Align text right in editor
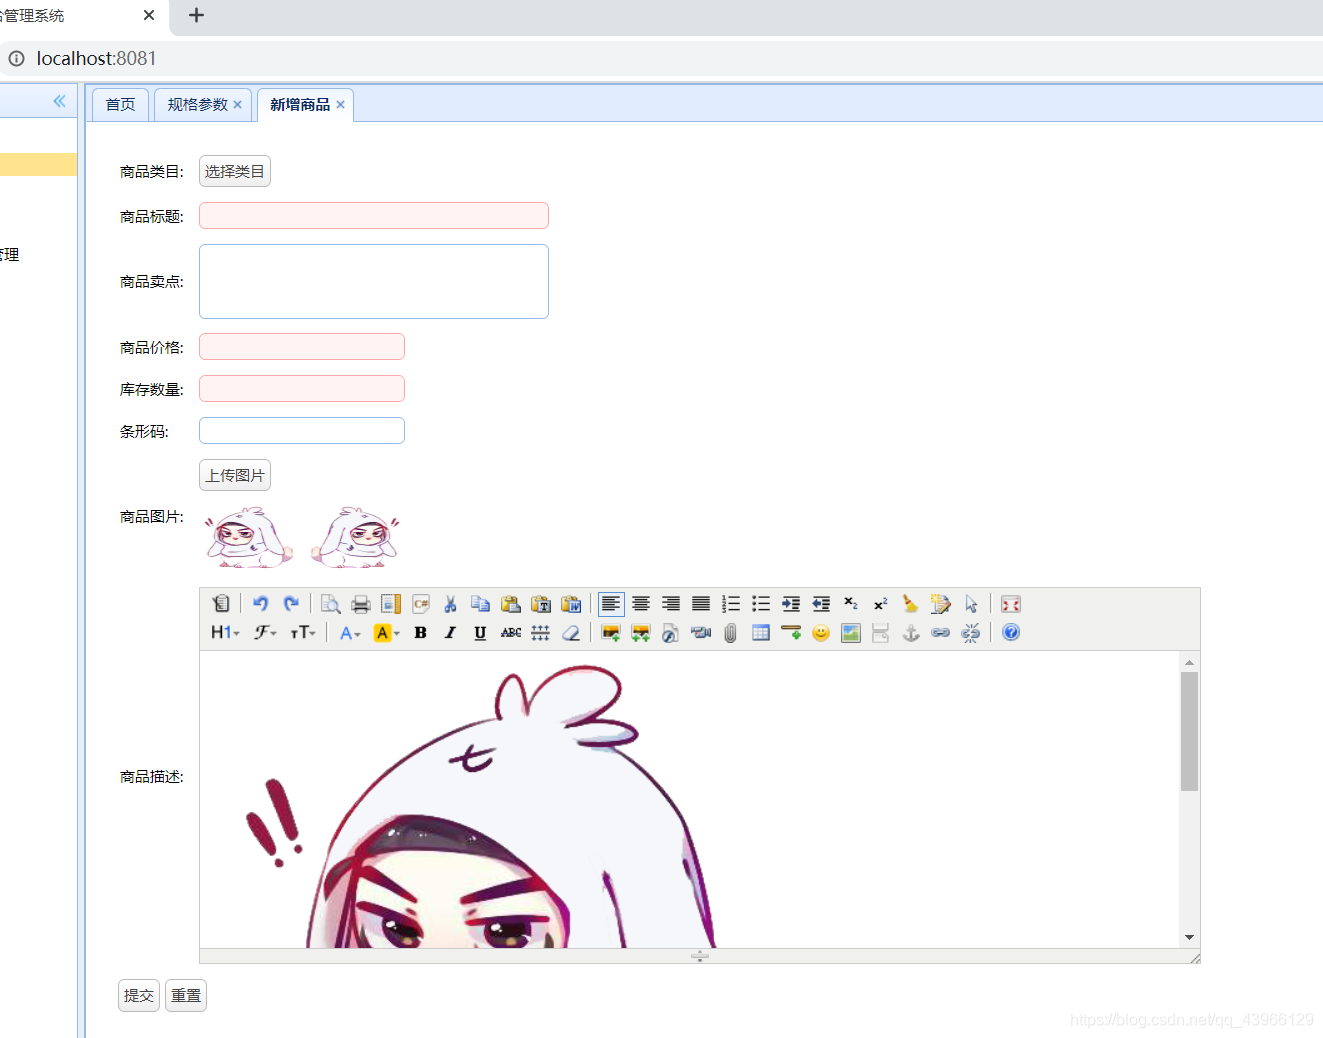Screen dimensions: 1323x1038 (x=671, y=604)
